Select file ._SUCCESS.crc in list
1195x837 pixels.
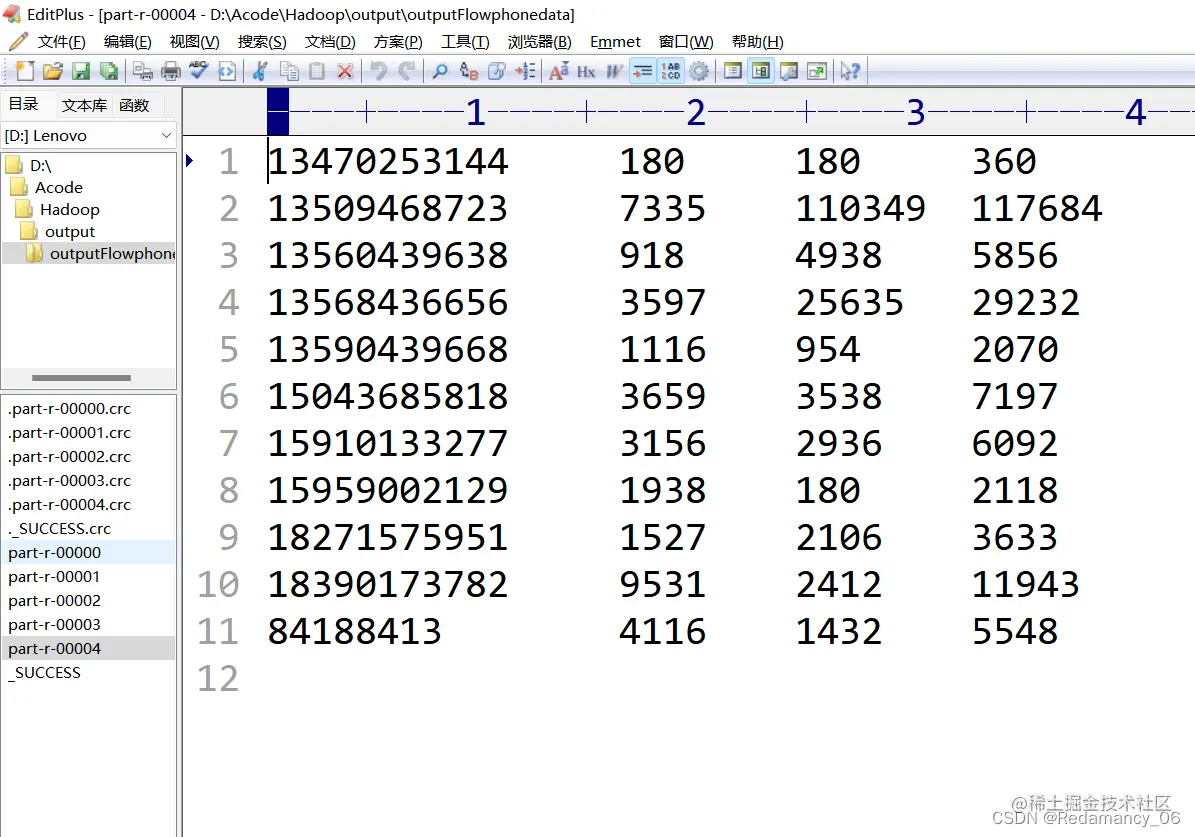point(59,529)
